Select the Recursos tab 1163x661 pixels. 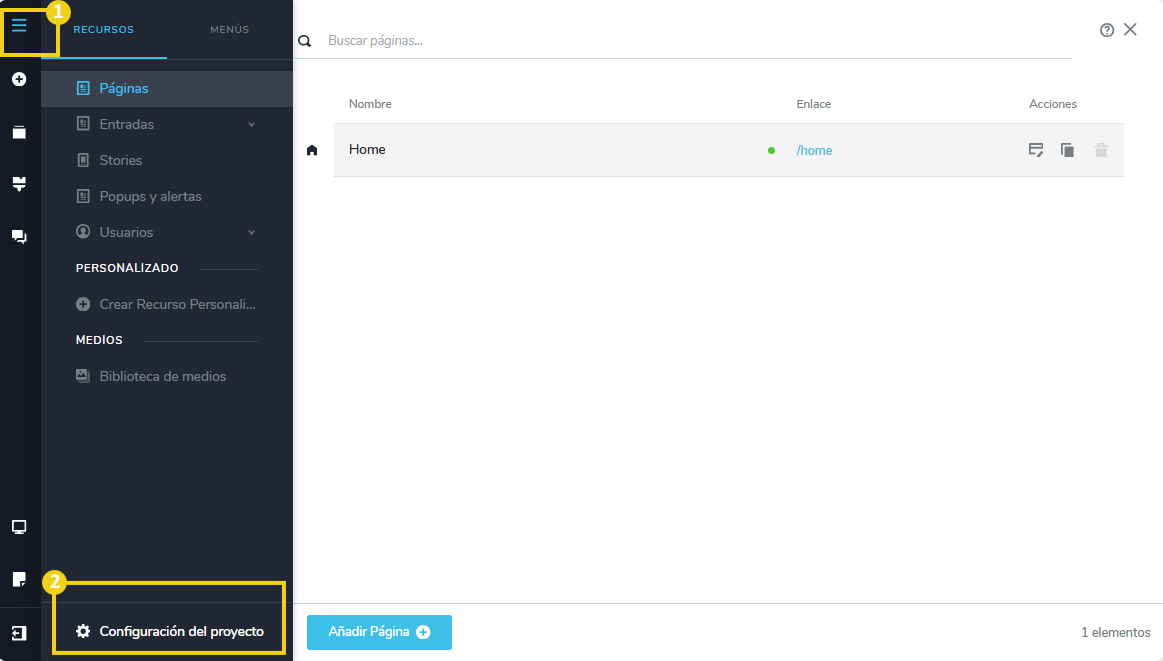(x=104, y=30)
